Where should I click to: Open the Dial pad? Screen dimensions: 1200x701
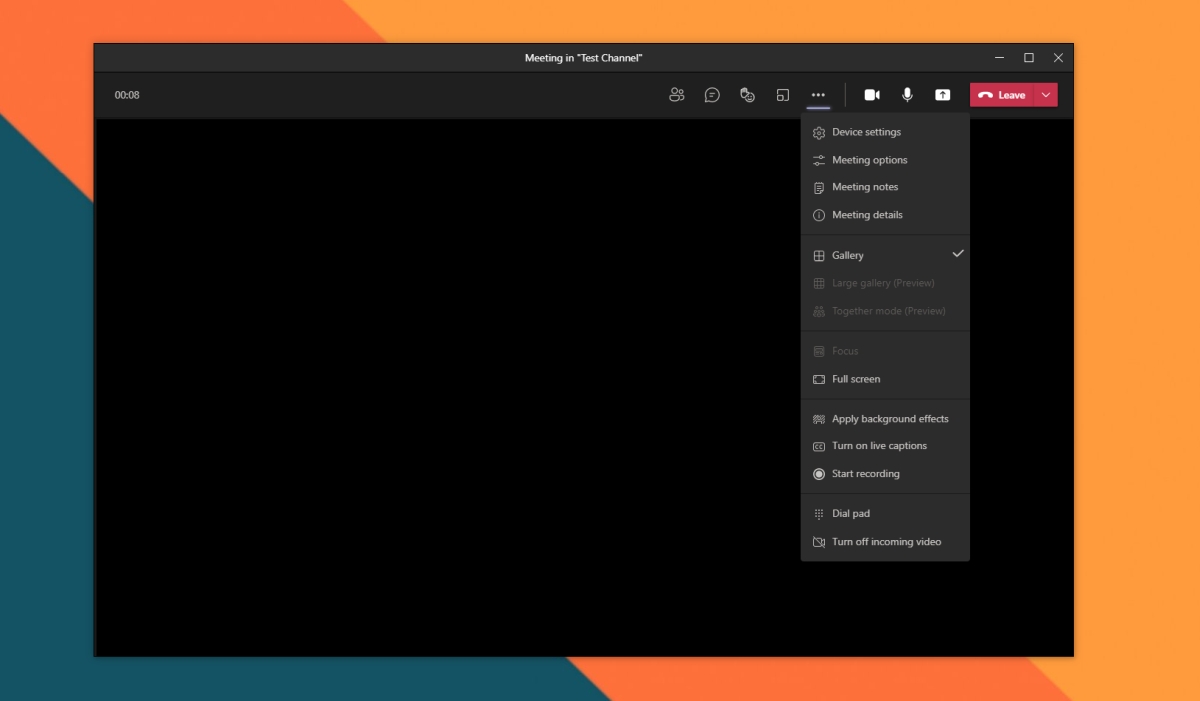(x=885, y=513)
